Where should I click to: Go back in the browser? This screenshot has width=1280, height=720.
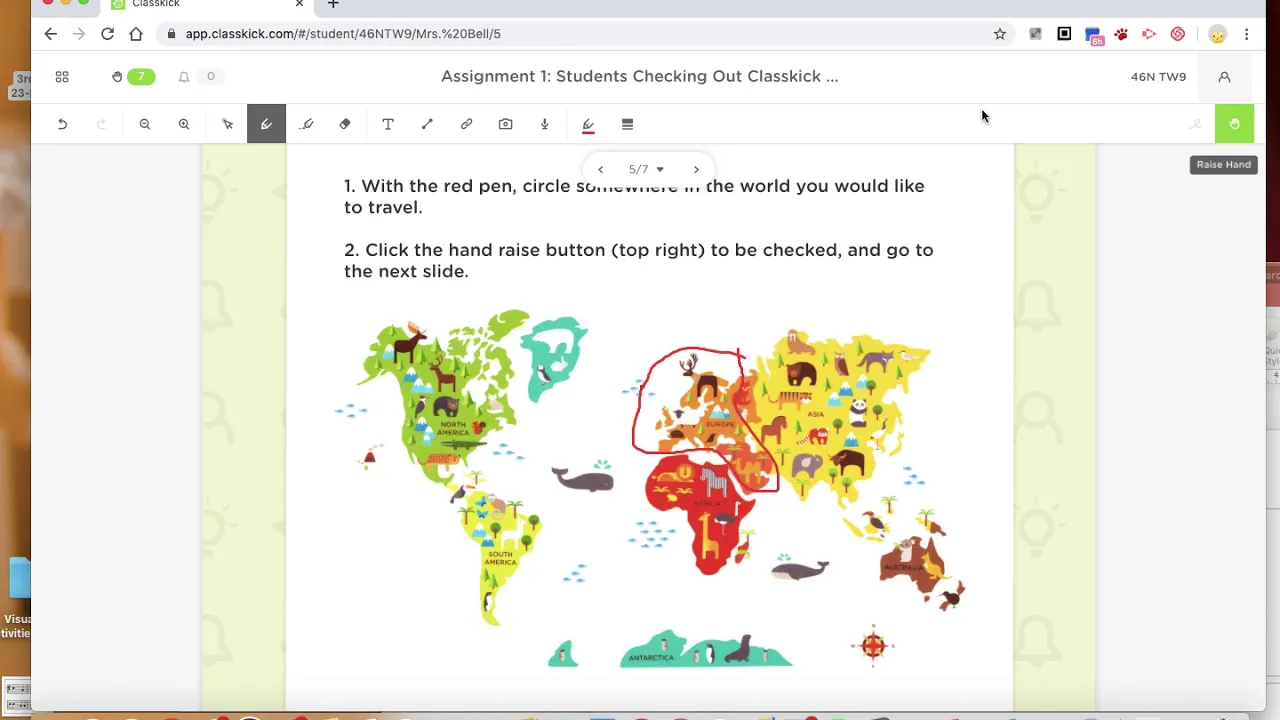[x=50, y=34]
